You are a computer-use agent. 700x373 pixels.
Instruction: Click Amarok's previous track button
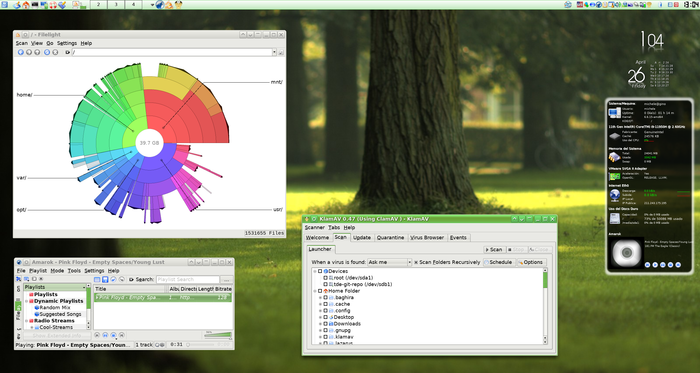click(97, 335)
